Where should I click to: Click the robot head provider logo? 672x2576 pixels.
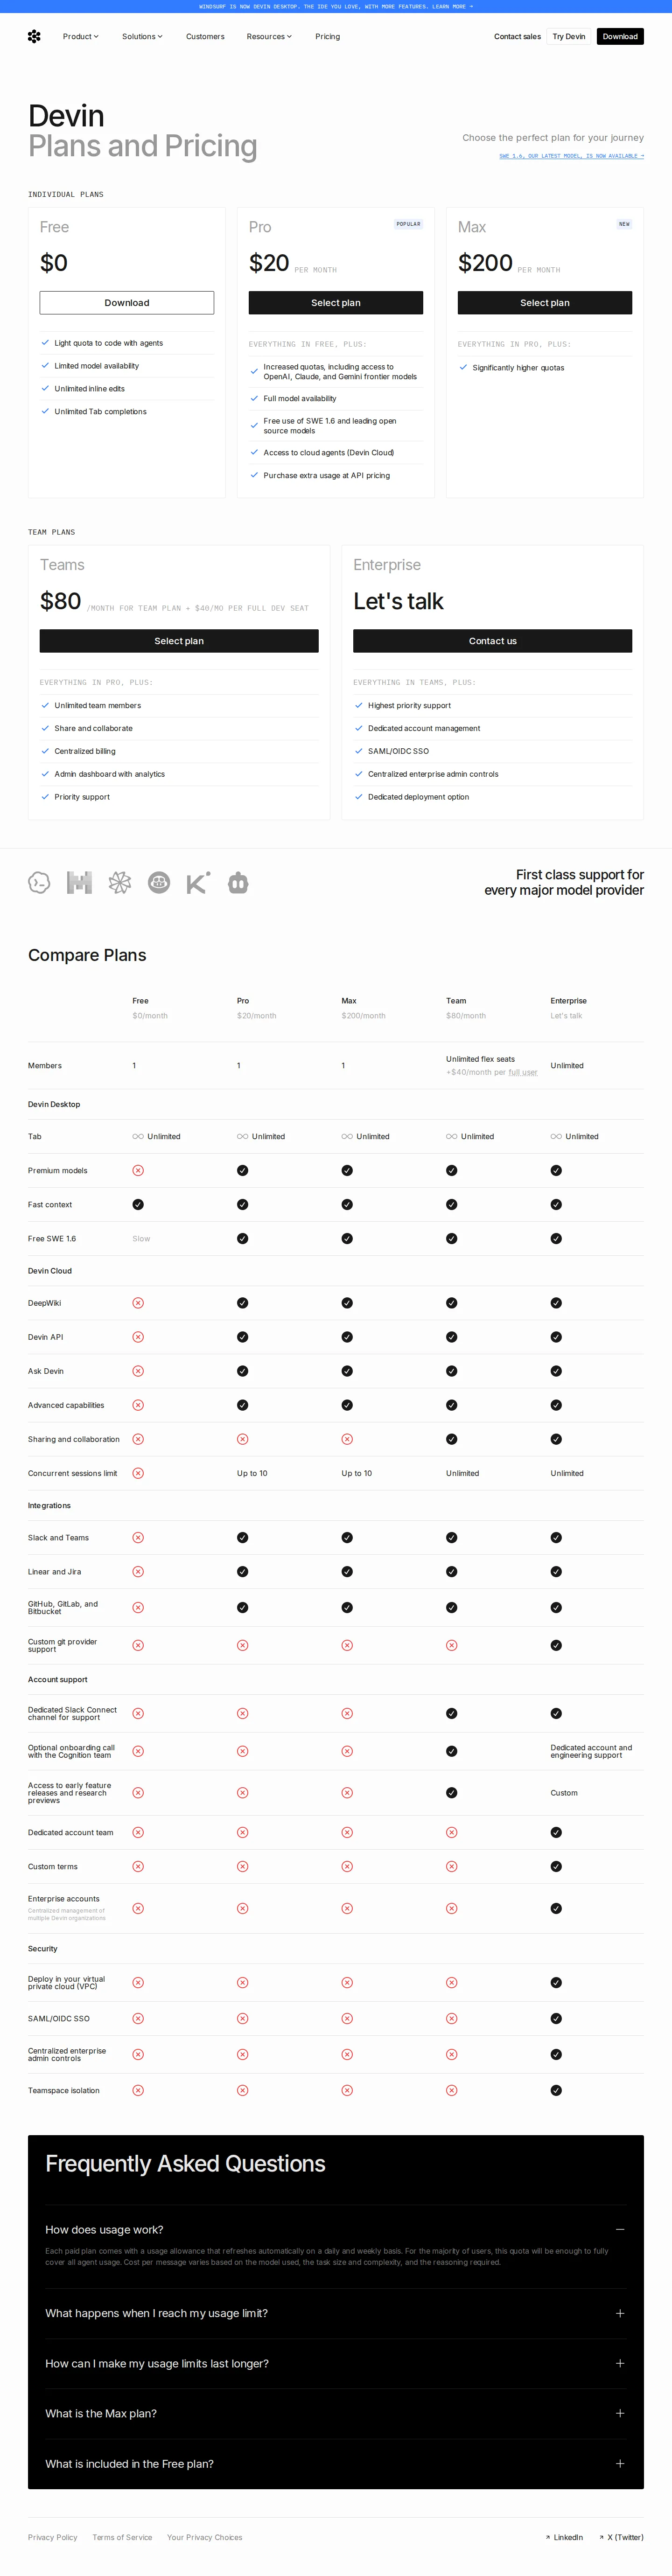[238, 882]
